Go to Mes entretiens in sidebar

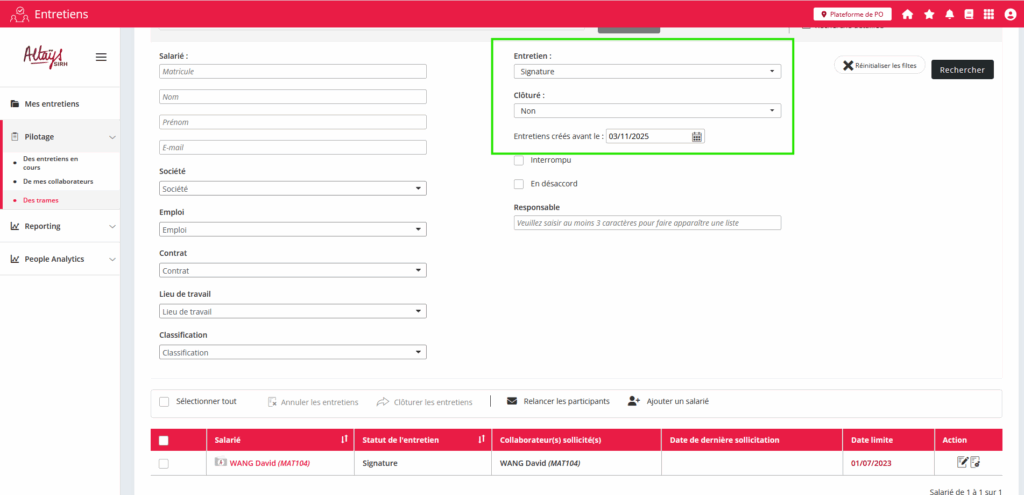pos(52,104)
